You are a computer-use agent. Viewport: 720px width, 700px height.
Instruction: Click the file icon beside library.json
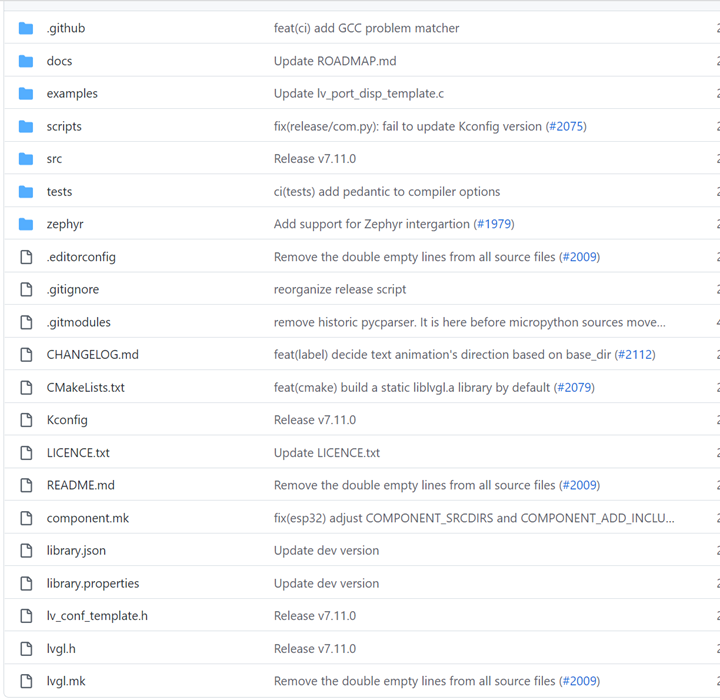click(26, 550)
